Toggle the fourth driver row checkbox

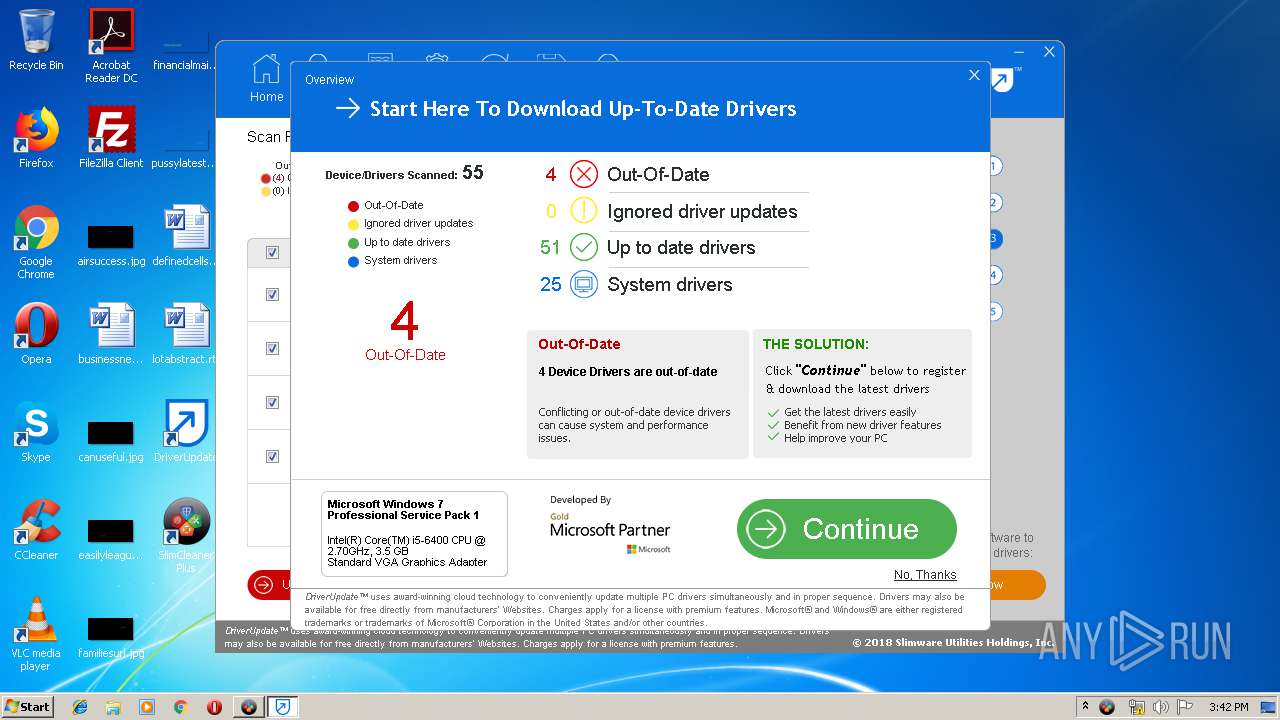272,456
